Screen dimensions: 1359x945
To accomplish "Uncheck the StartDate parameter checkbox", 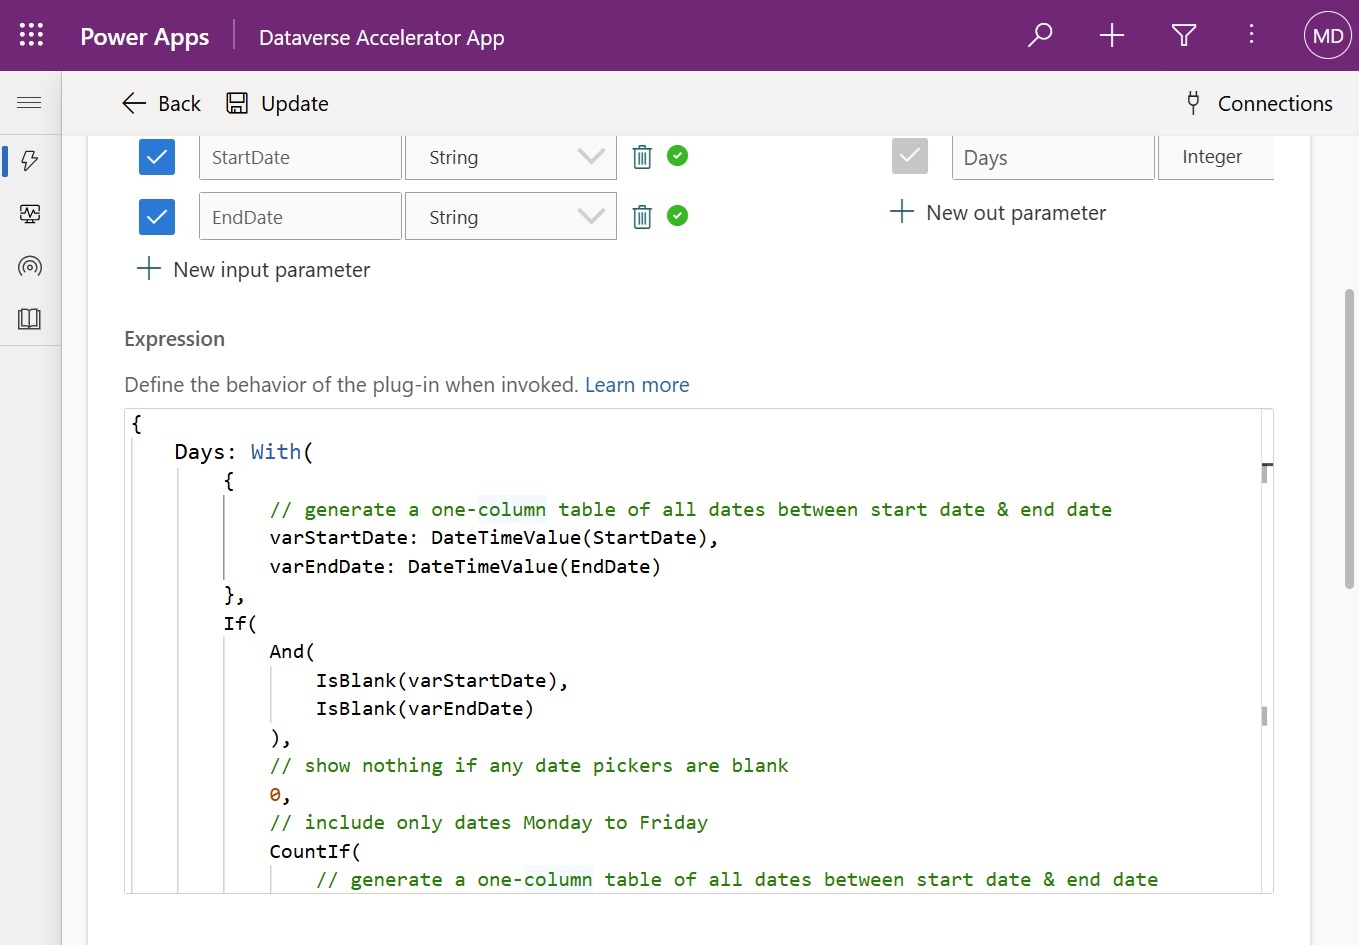I will tap(157, 156).
